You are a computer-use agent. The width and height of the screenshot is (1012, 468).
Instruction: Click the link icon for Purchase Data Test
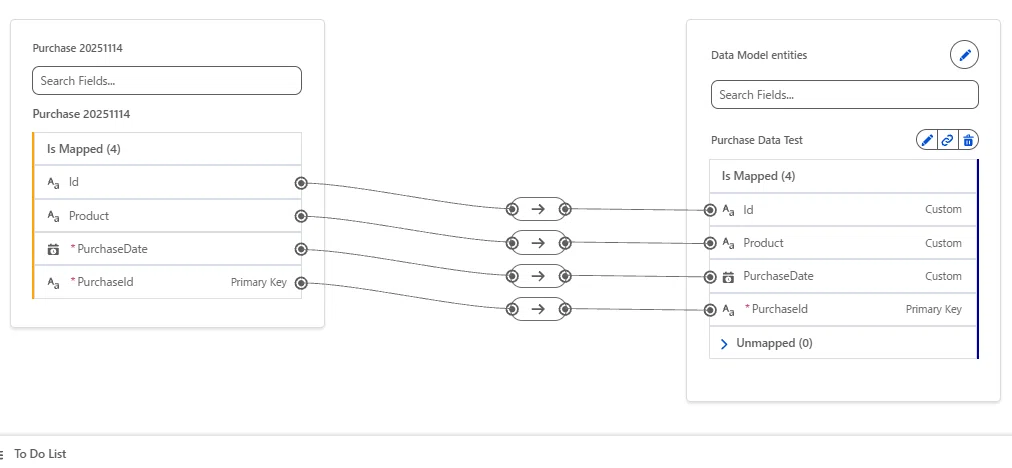point(947,139)
